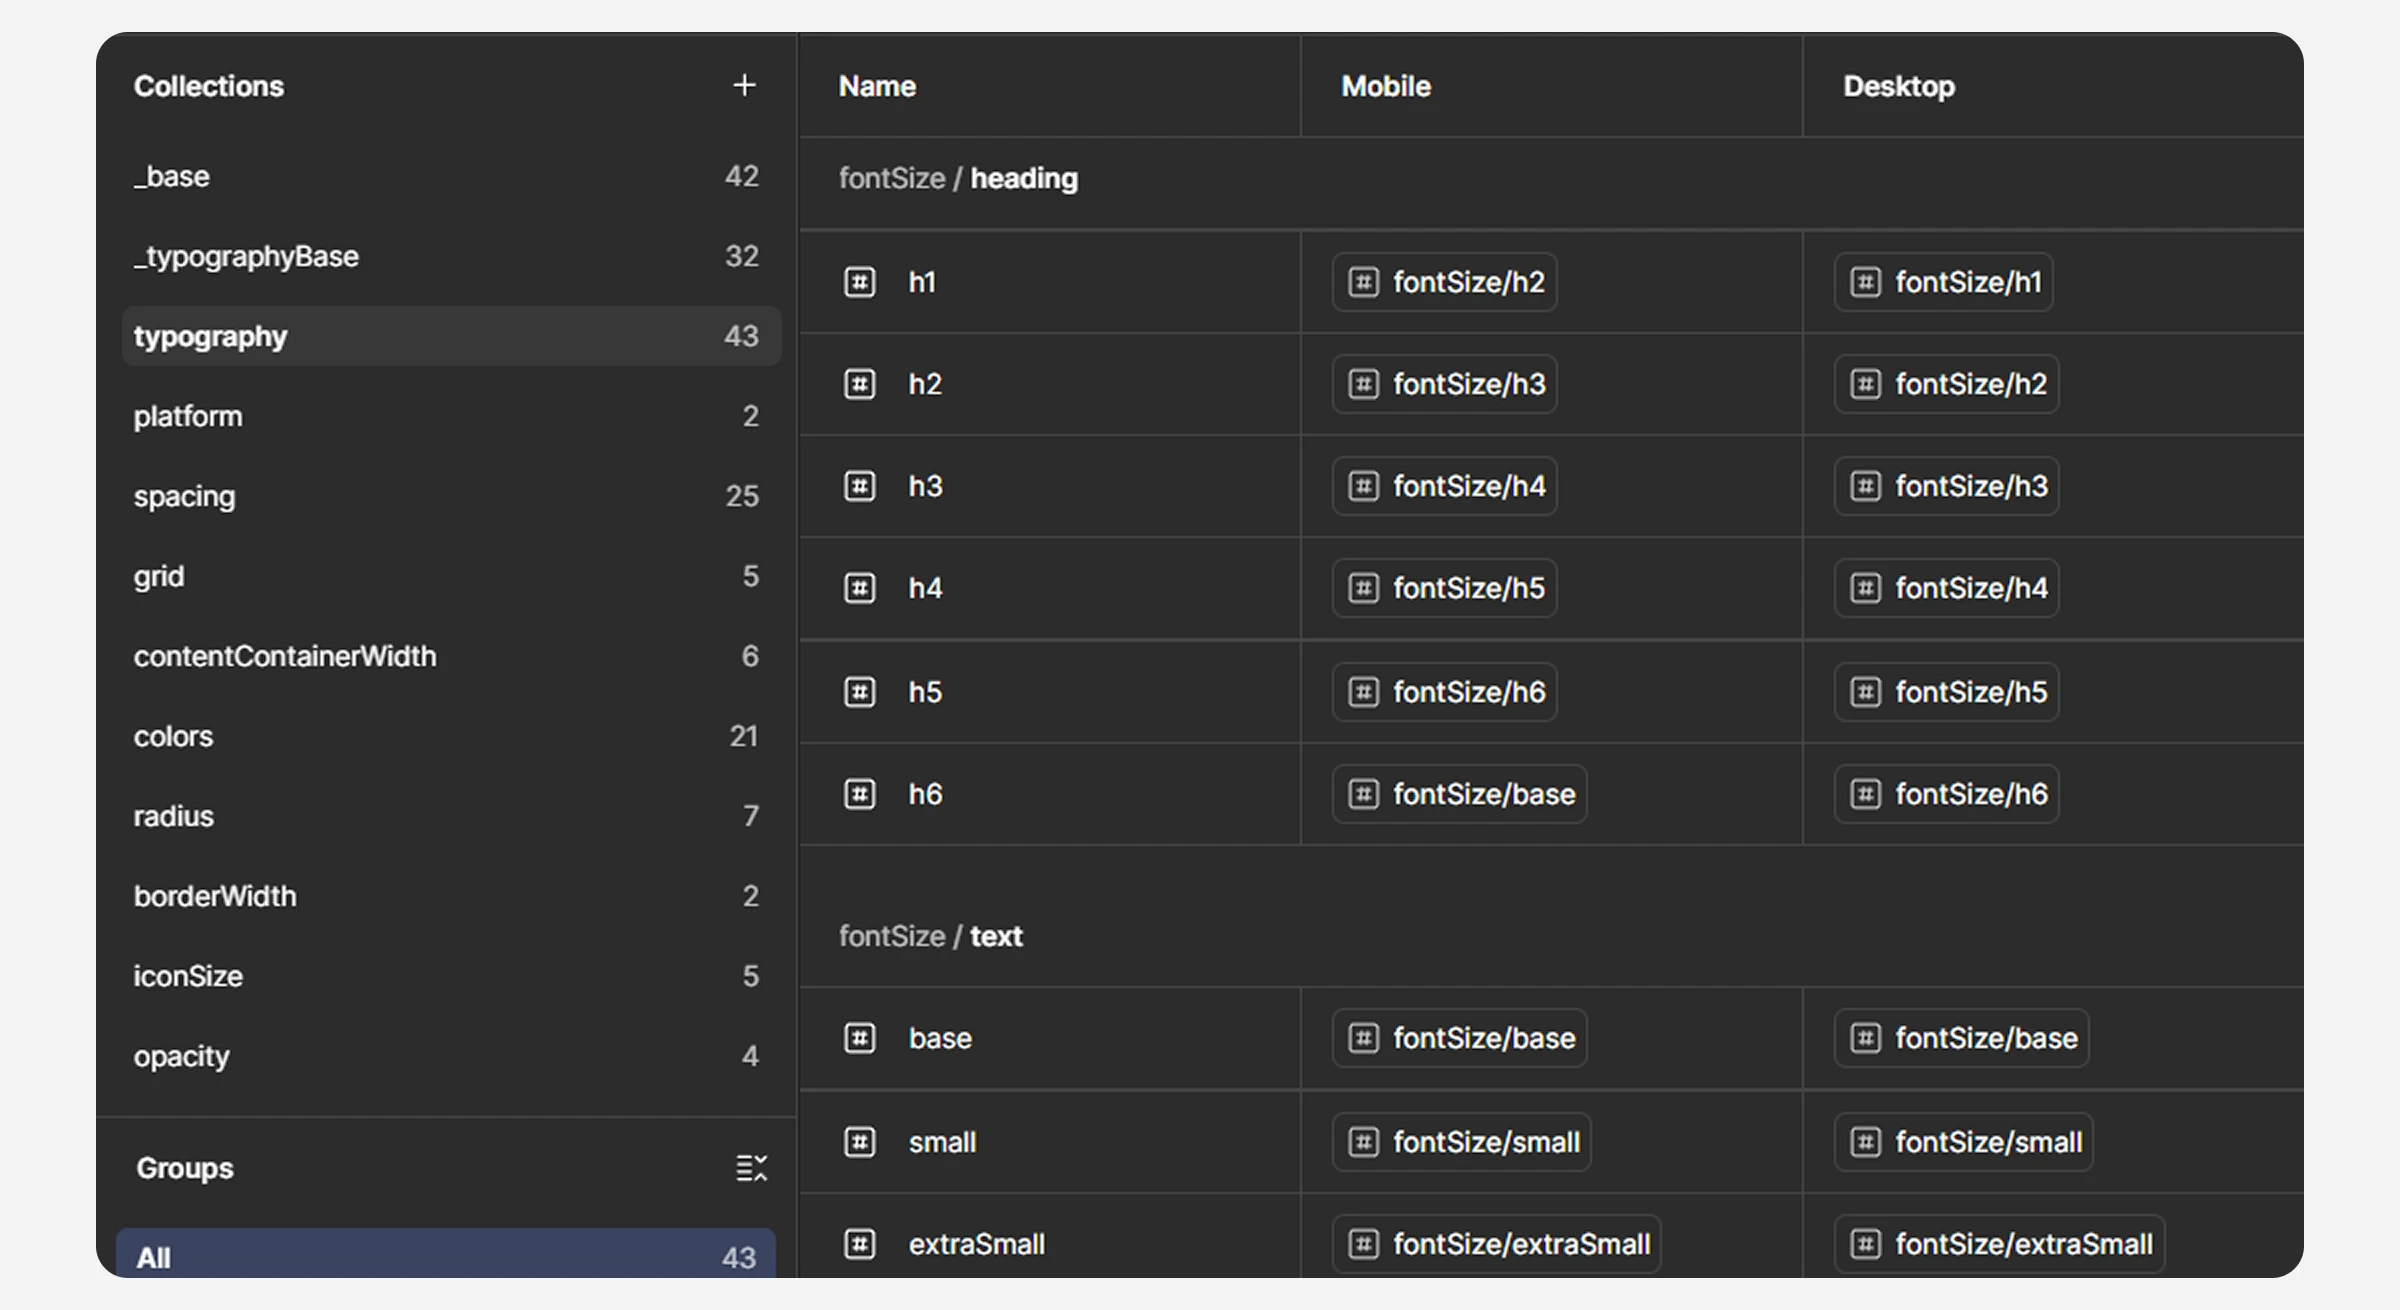Select the contentContainerWidth collection
Image resolution: width=2400 pixels, height=1310 pixels.
point(451,656)
